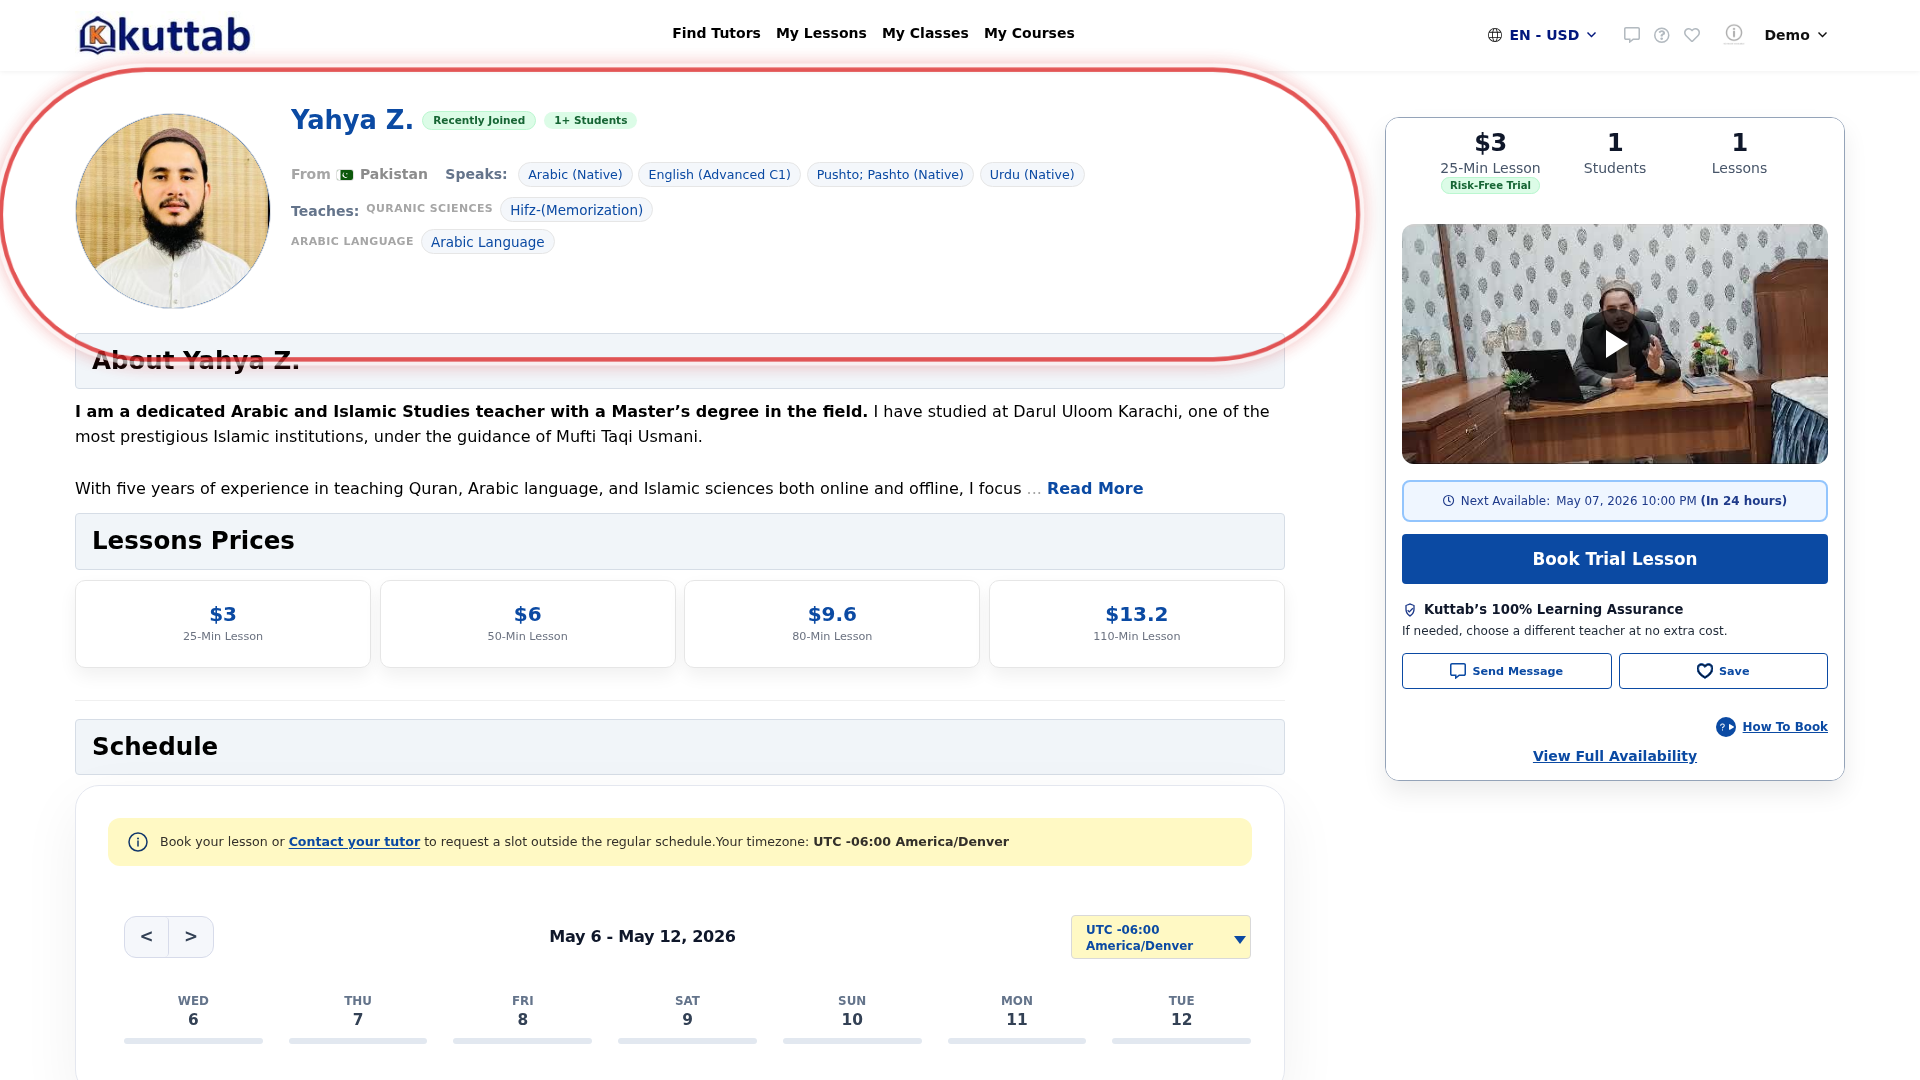Select the $3 25-Min Lesson price card
This screenshot has height=1080, width=1920.
coord(223,624)
